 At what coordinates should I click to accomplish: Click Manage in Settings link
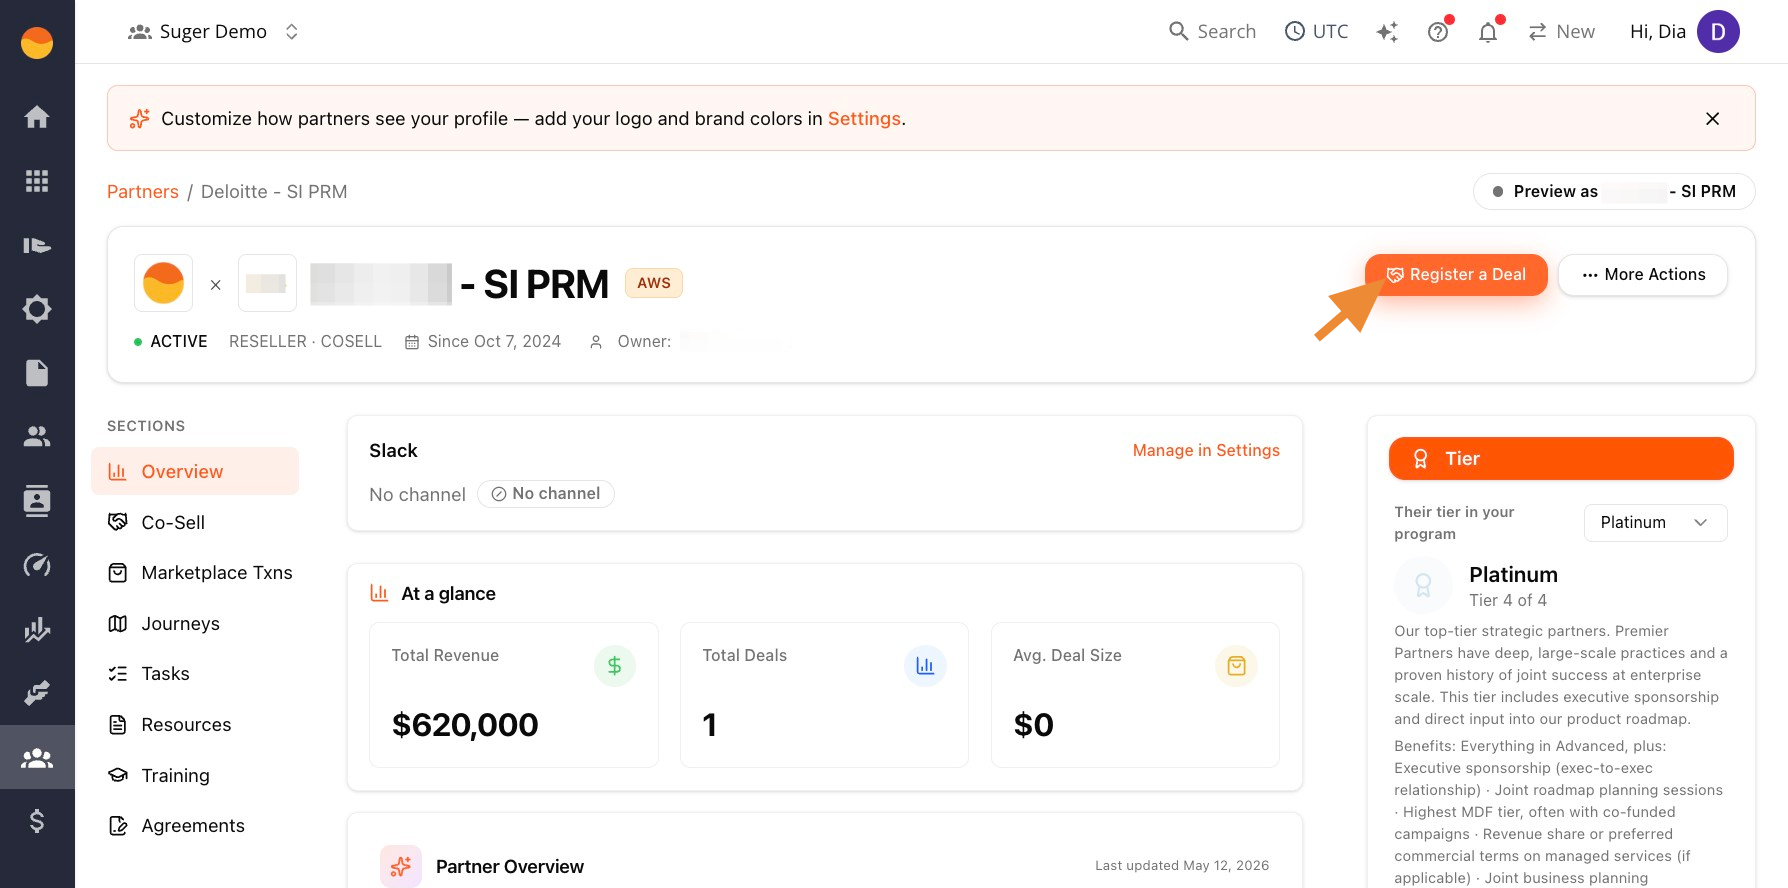(x=1206, y=451)
